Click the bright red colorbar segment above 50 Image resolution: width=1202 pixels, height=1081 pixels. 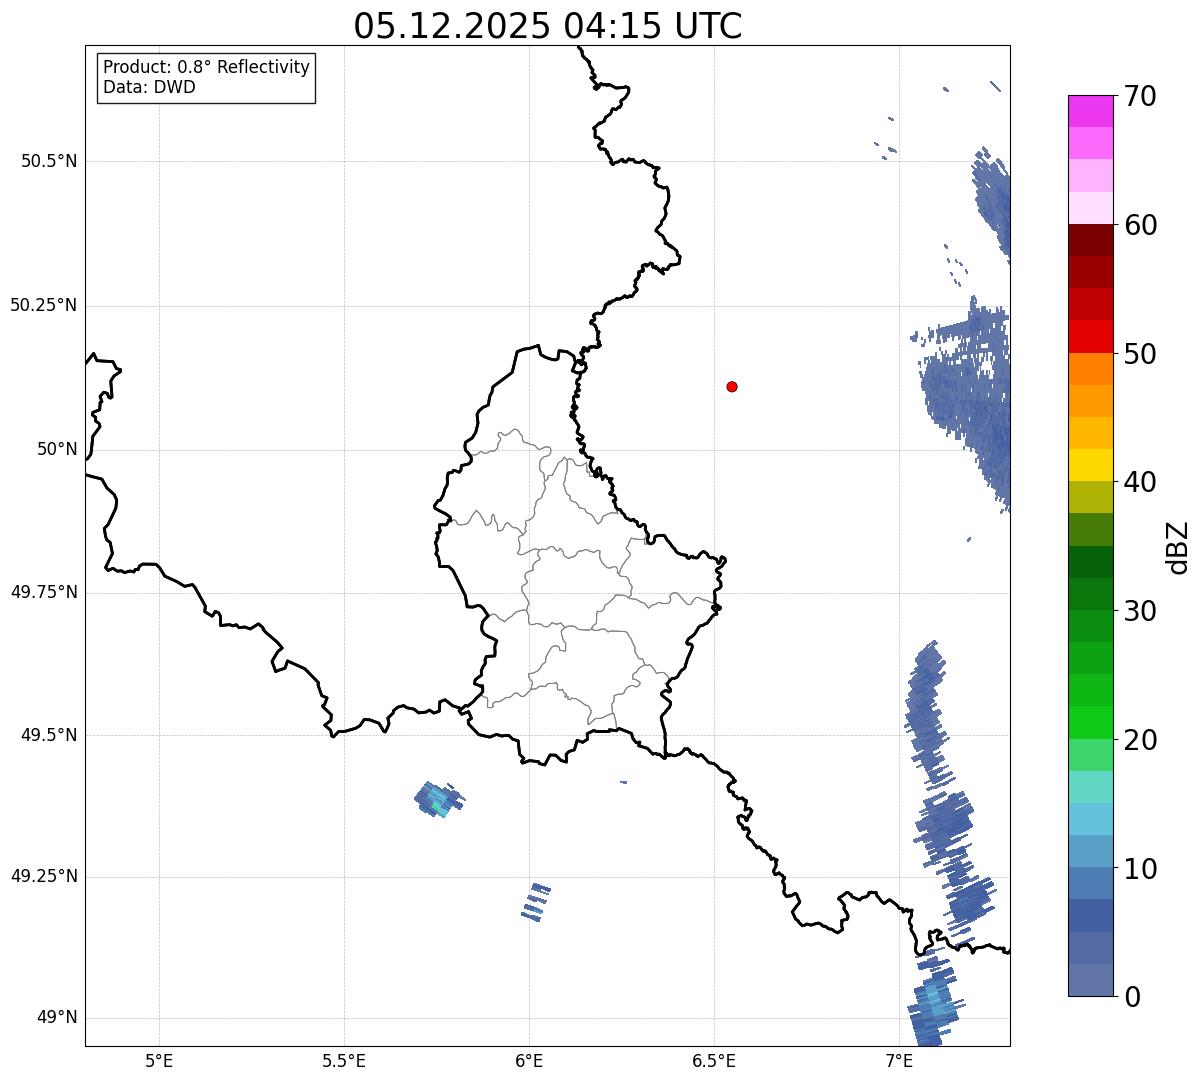pos(1090,336)
